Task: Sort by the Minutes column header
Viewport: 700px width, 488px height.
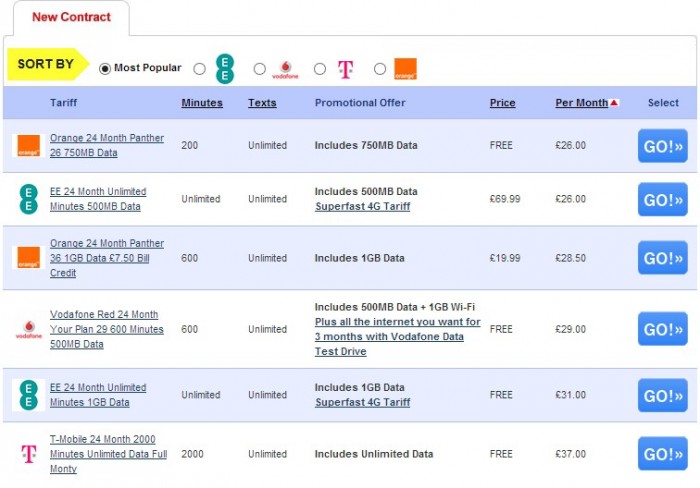Action: click(202, 103)
